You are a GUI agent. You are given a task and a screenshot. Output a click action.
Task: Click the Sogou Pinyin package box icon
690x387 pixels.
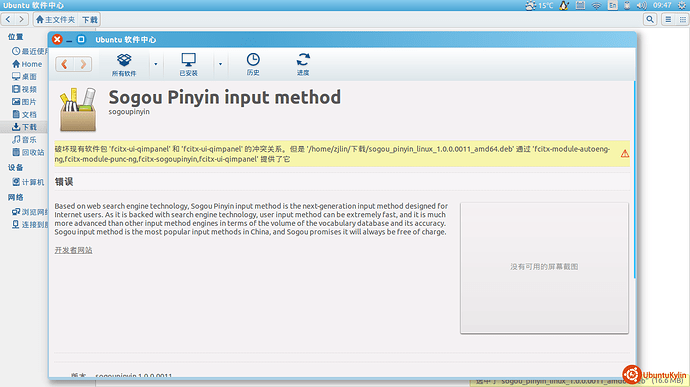tap(78, 110)
